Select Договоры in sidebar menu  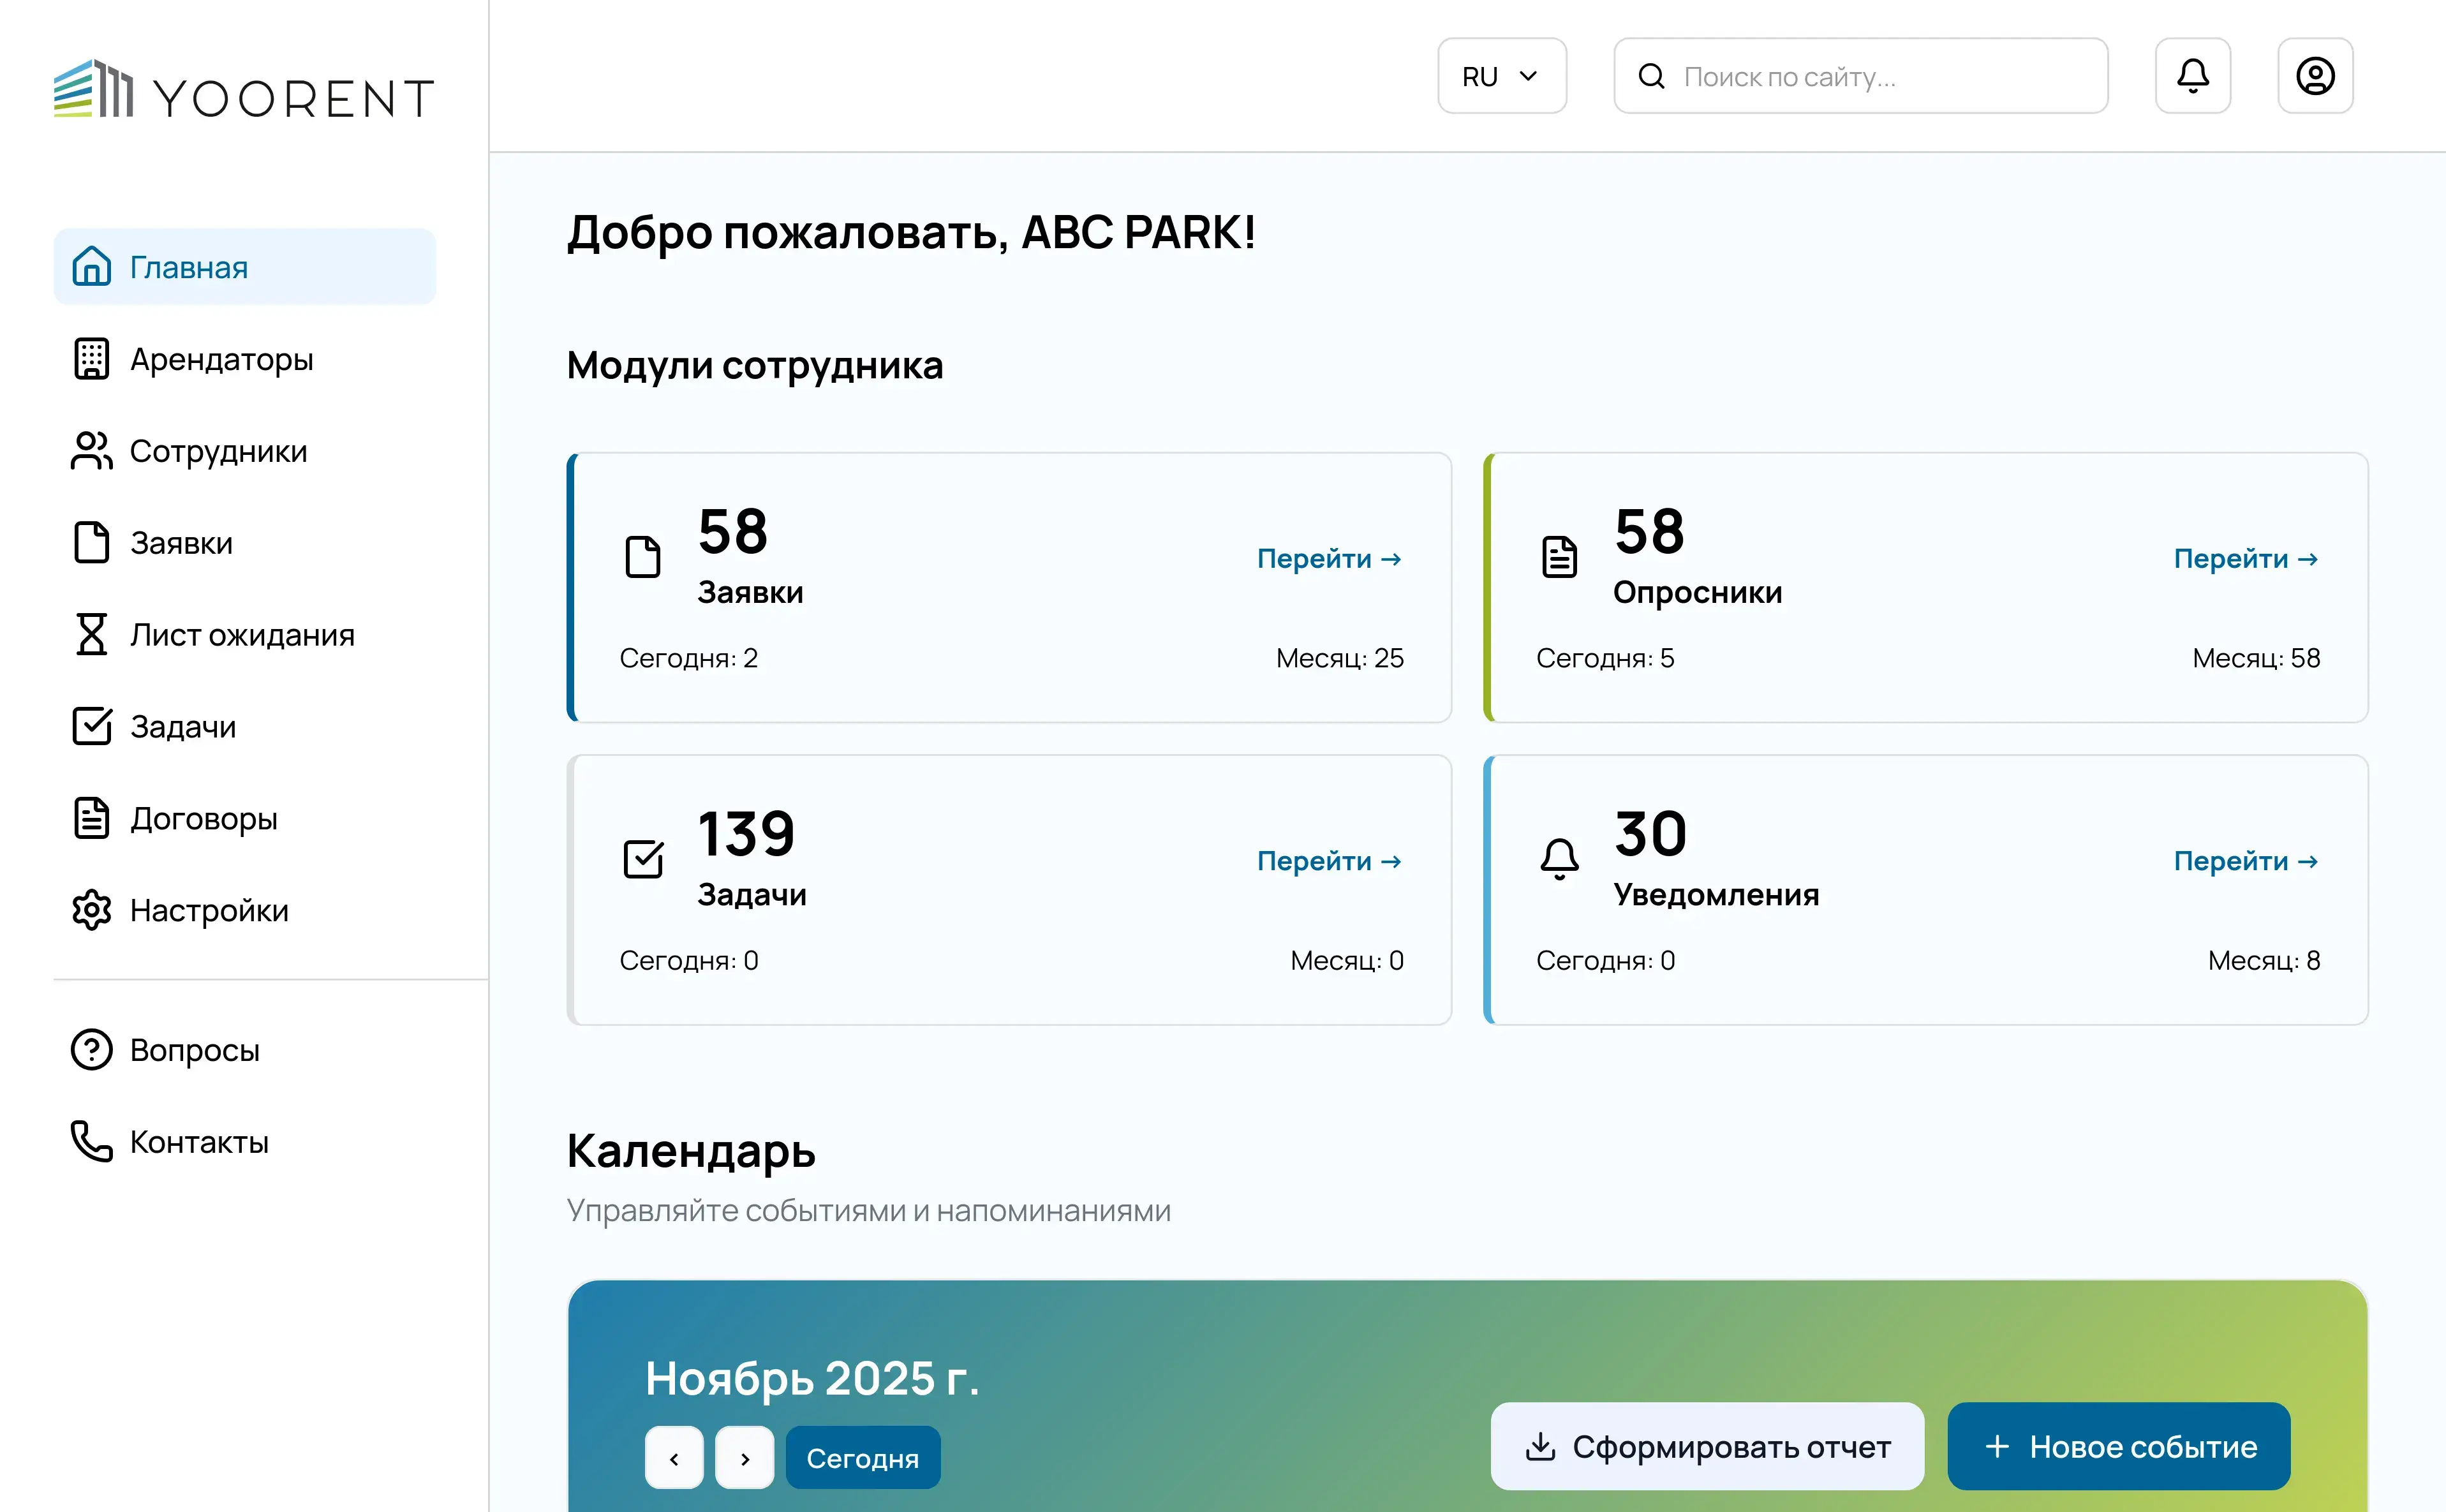[x=204, y=818]
